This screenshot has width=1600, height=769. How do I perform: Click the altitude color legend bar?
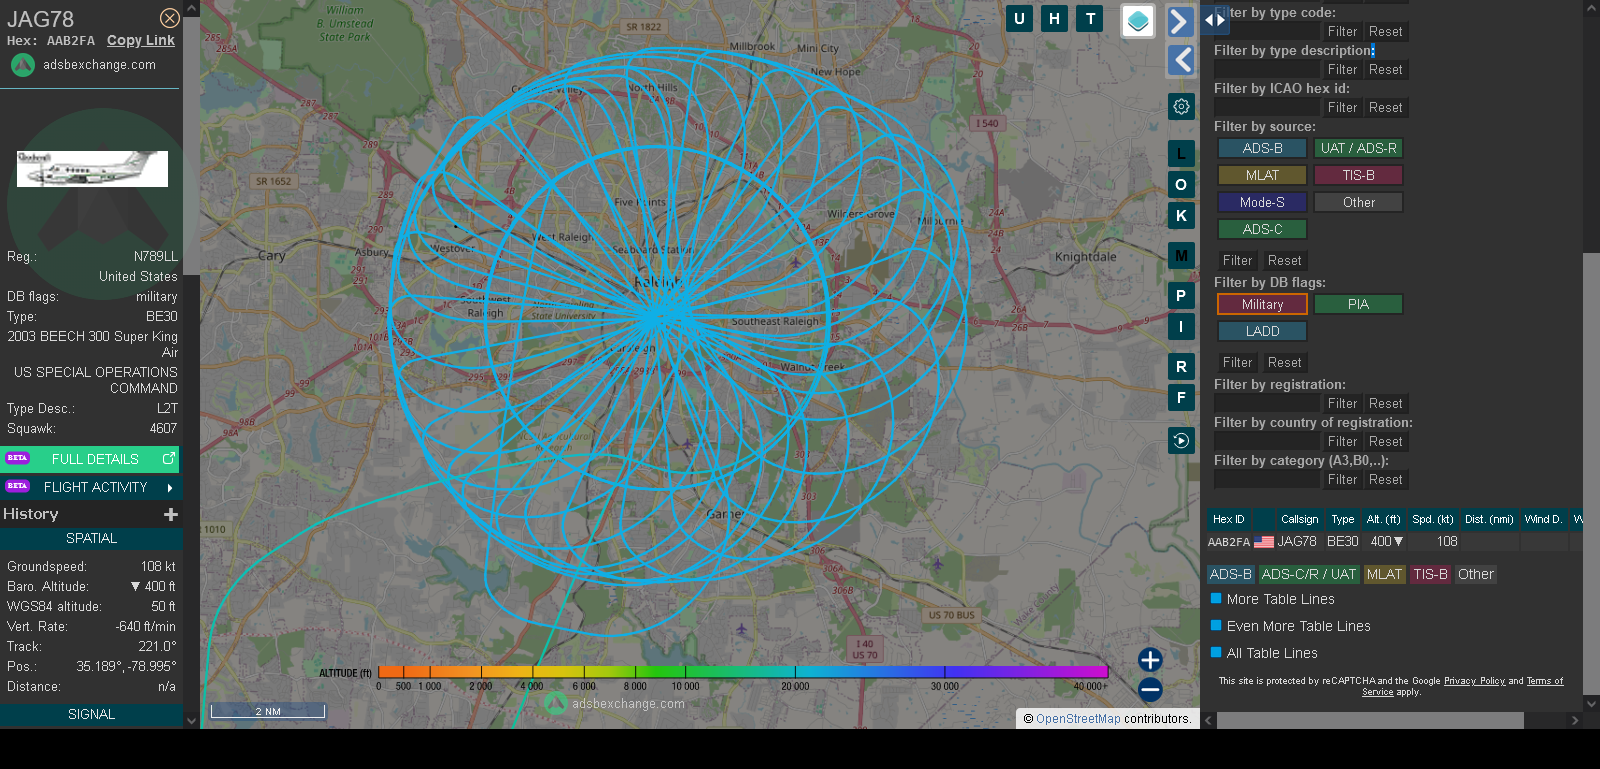click(x=743, y=672)
